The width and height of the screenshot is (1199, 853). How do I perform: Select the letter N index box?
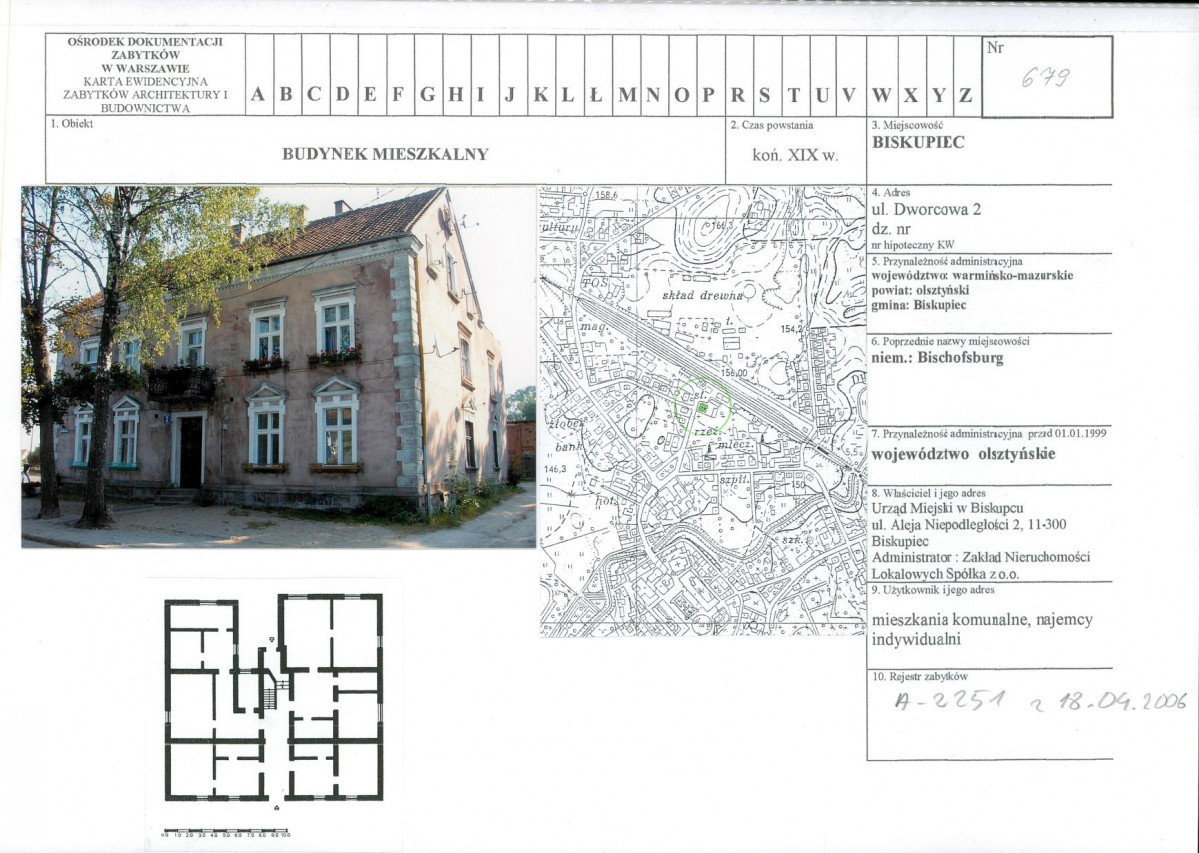coord(655,75)
